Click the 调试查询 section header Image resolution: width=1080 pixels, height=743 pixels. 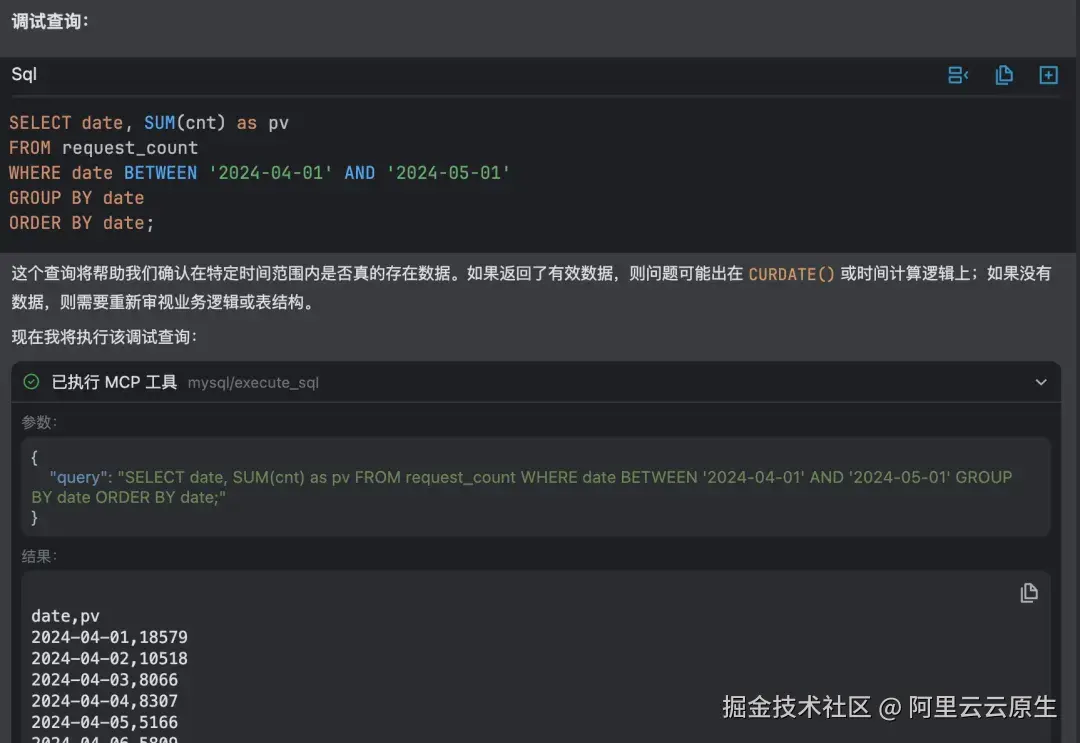(47, 21)
